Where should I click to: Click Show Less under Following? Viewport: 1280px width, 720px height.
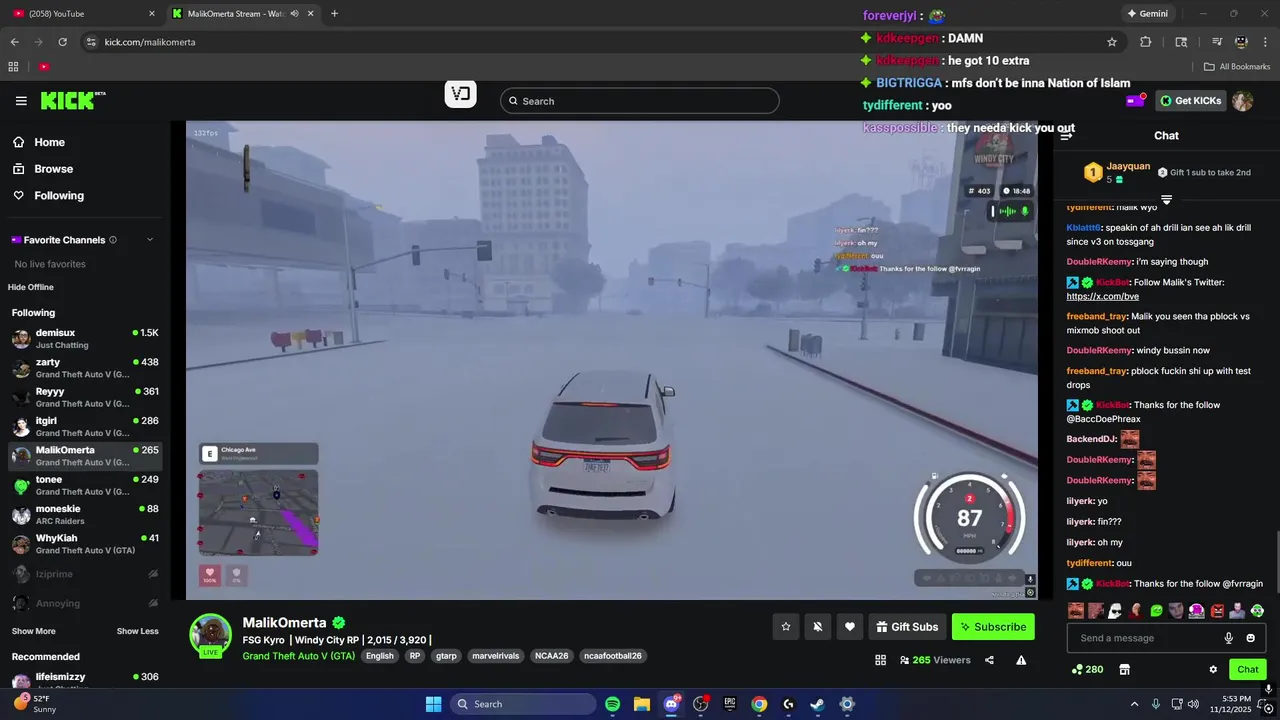point(137,631)
